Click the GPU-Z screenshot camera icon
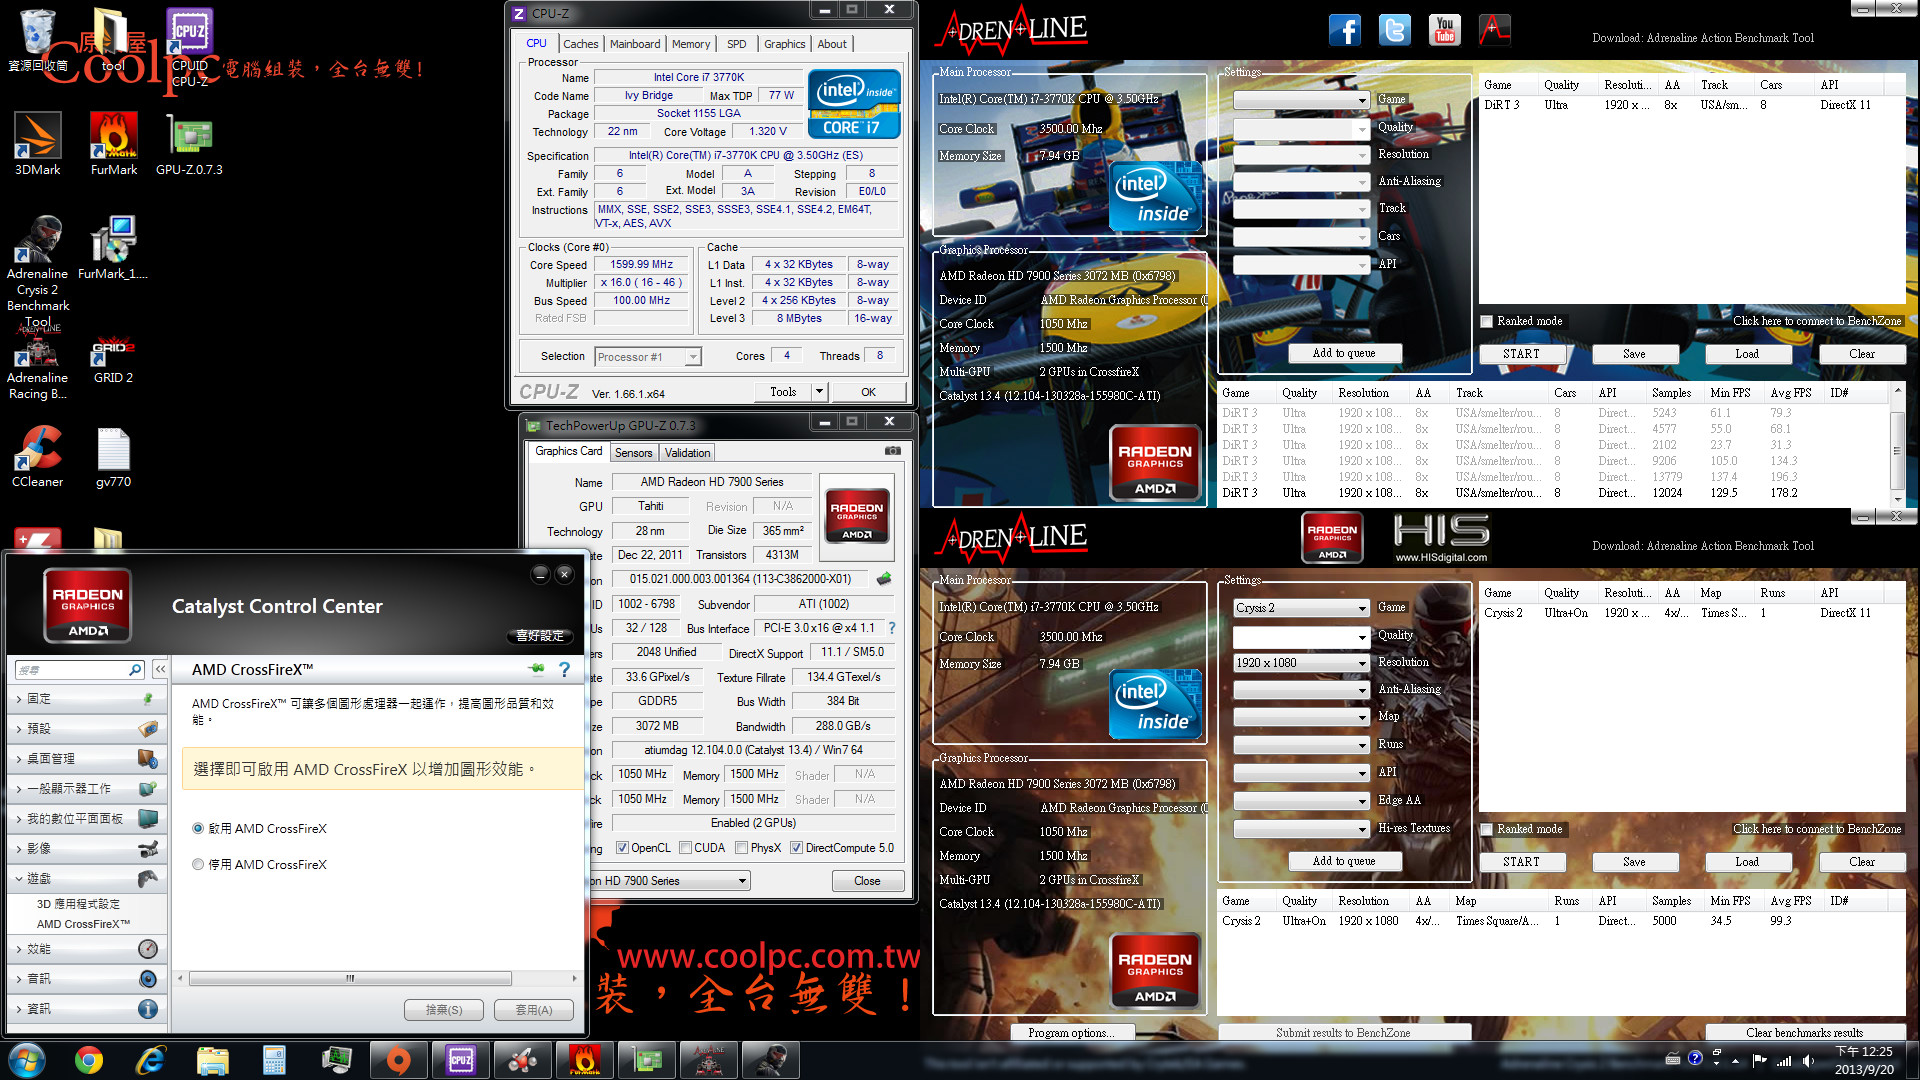This screenshot has height=1080, width=1920. [x=892, y=451]
